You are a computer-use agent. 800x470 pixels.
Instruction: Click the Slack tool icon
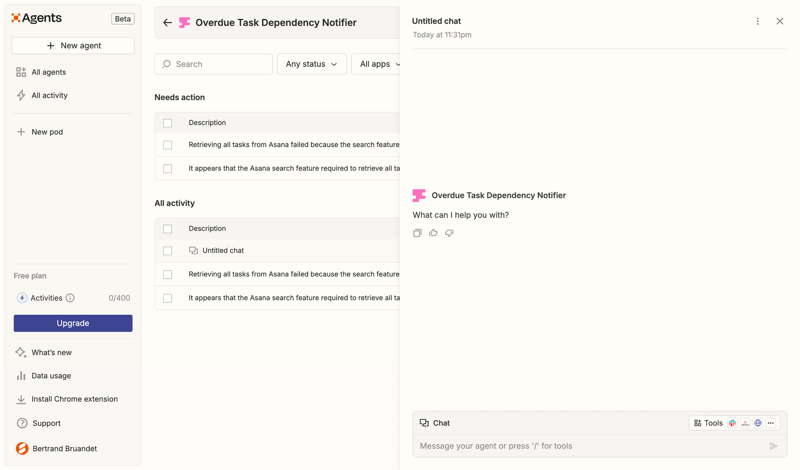pyautogui.click(x=733, y=423)
